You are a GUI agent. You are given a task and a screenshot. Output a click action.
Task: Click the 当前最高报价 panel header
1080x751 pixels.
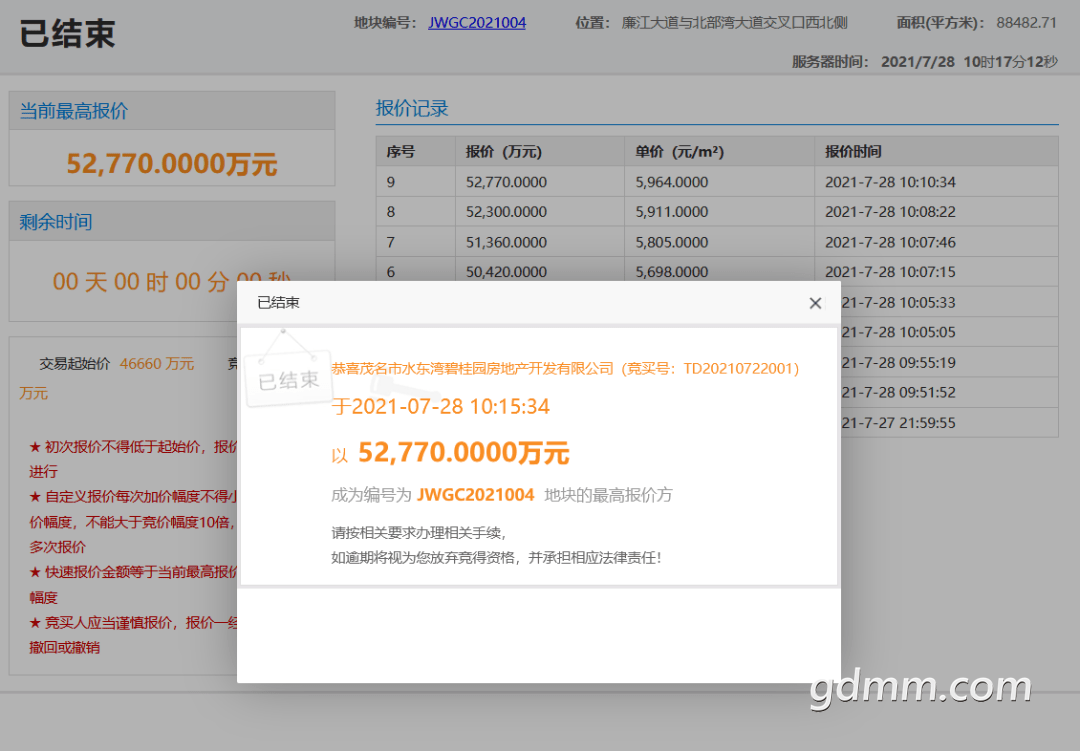click(172, 111)
